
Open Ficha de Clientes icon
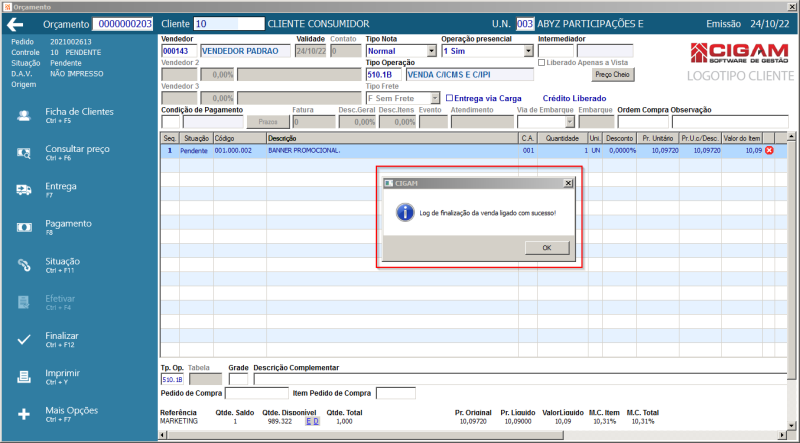pos(23,115)
